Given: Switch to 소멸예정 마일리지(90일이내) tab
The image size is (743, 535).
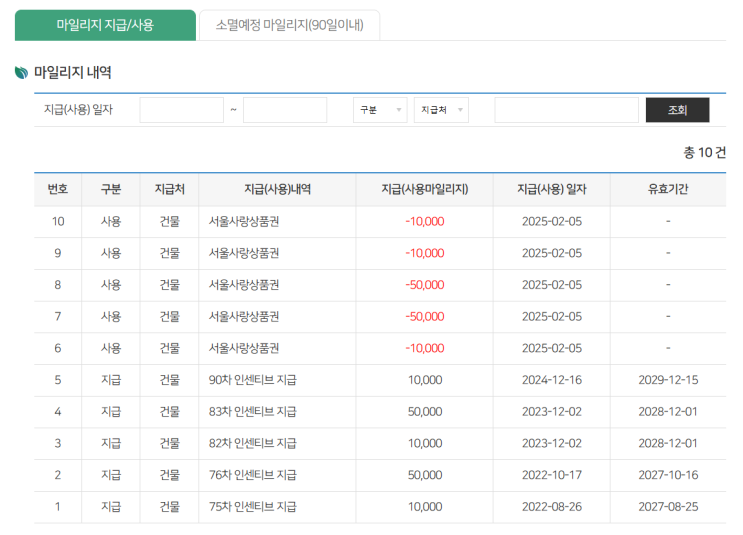Looking at the screenshot, I should point(290,25).
